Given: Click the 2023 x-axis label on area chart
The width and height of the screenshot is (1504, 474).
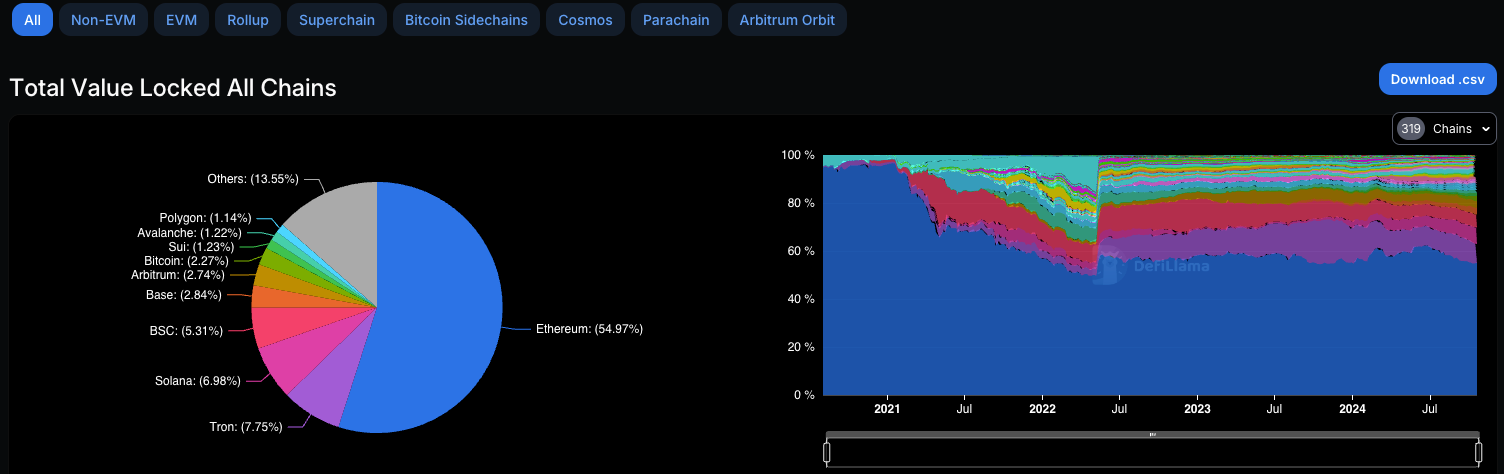Looking at the screenshot, I should tap(1197, 409).
